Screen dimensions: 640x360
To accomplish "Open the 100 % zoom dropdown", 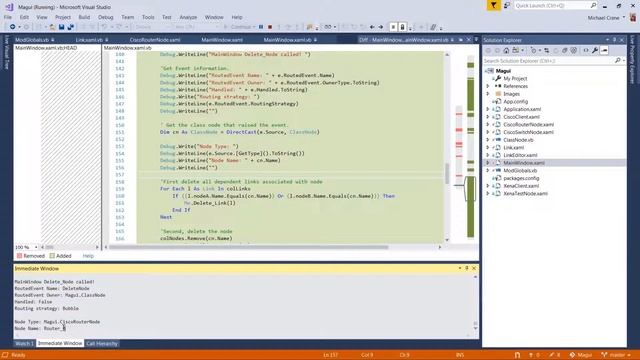I will point(36,247).
